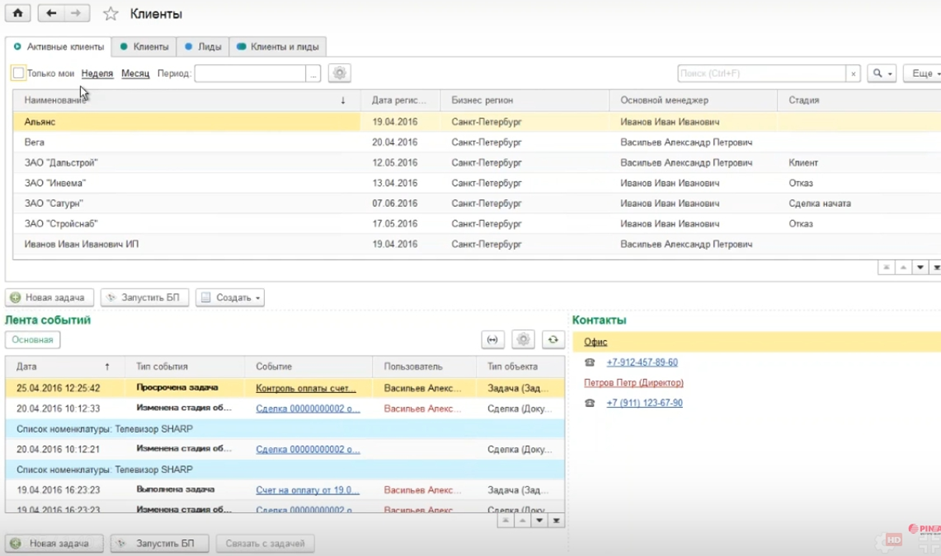This screenshot has width=941, height=556.
Task: Open Контроль оплаты счет... event link
Action: point(306,388)
